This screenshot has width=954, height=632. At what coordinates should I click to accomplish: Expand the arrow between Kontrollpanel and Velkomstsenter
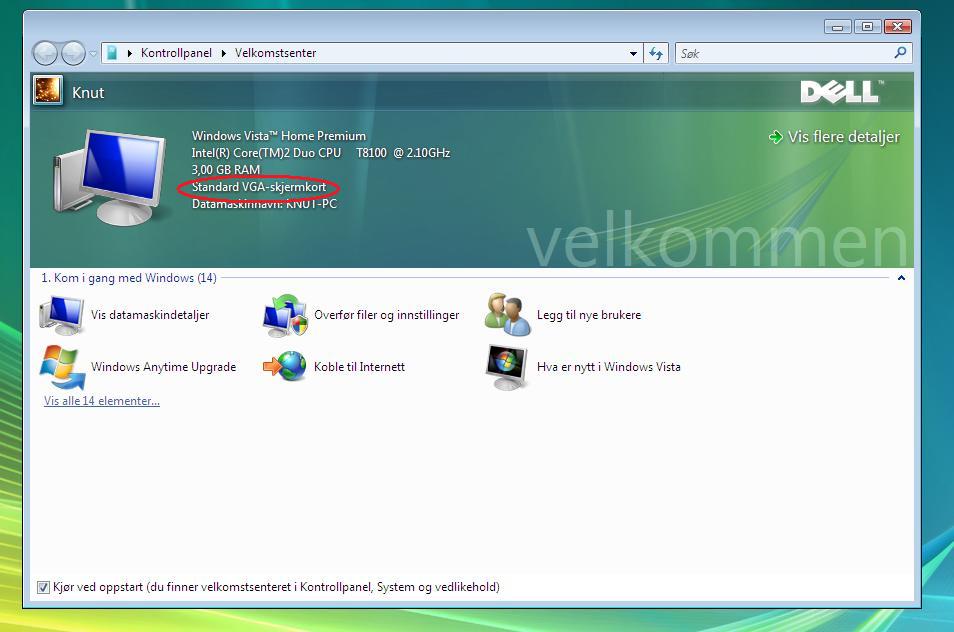223,54
